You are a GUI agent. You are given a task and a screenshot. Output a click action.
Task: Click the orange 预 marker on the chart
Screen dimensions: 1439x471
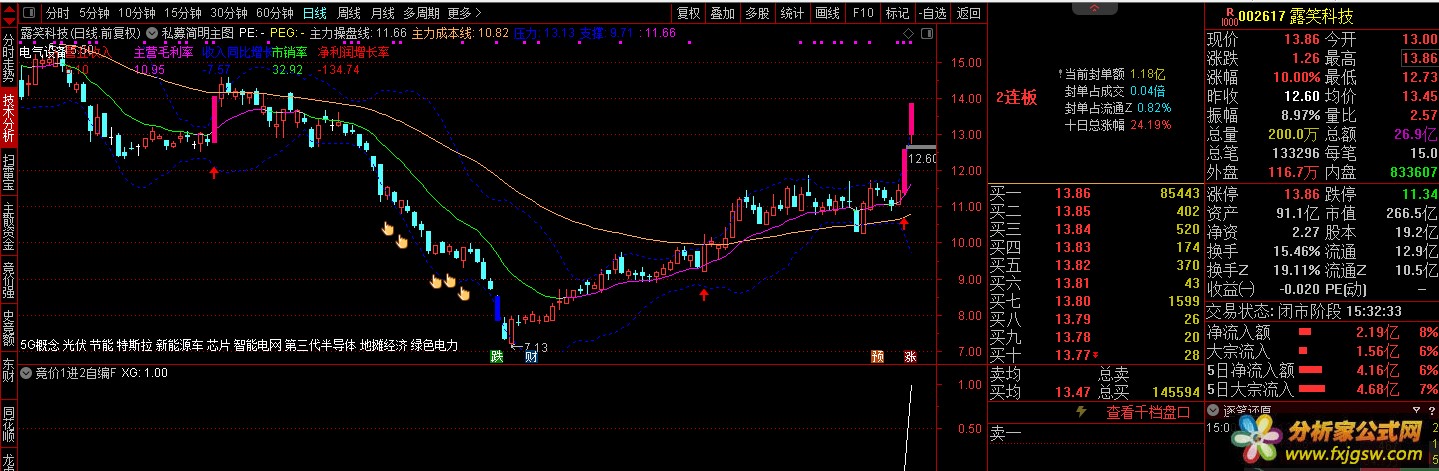tap(877, 357)
